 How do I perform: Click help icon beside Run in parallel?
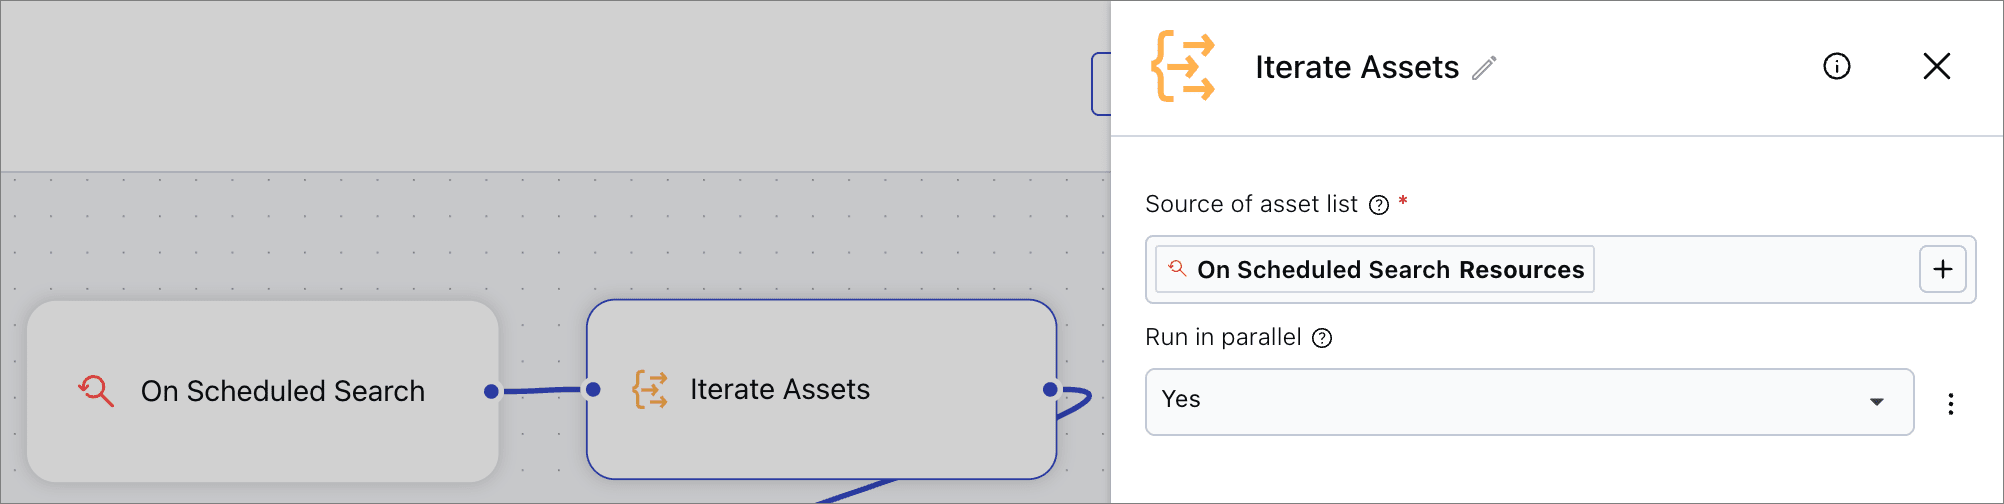tap(1322, 338)
